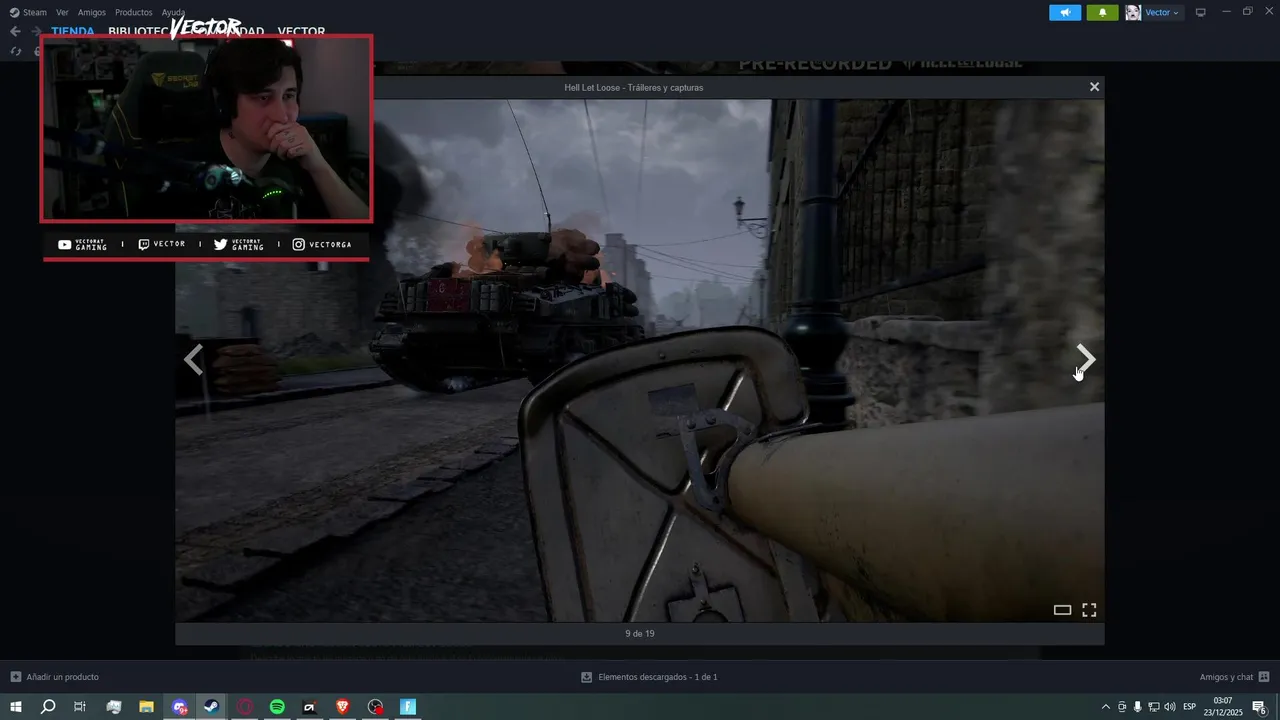Open Windows Task View
The width and height of the screenshot is (1280, 720).
pyautogui.click(x=80, y=707)
